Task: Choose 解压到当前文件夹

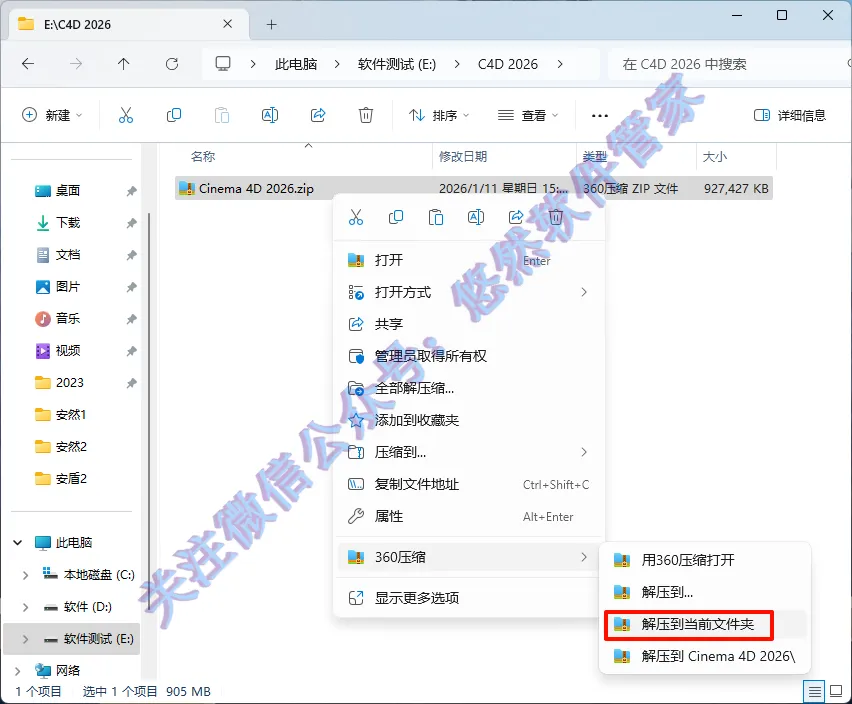Action: (705, 624)
